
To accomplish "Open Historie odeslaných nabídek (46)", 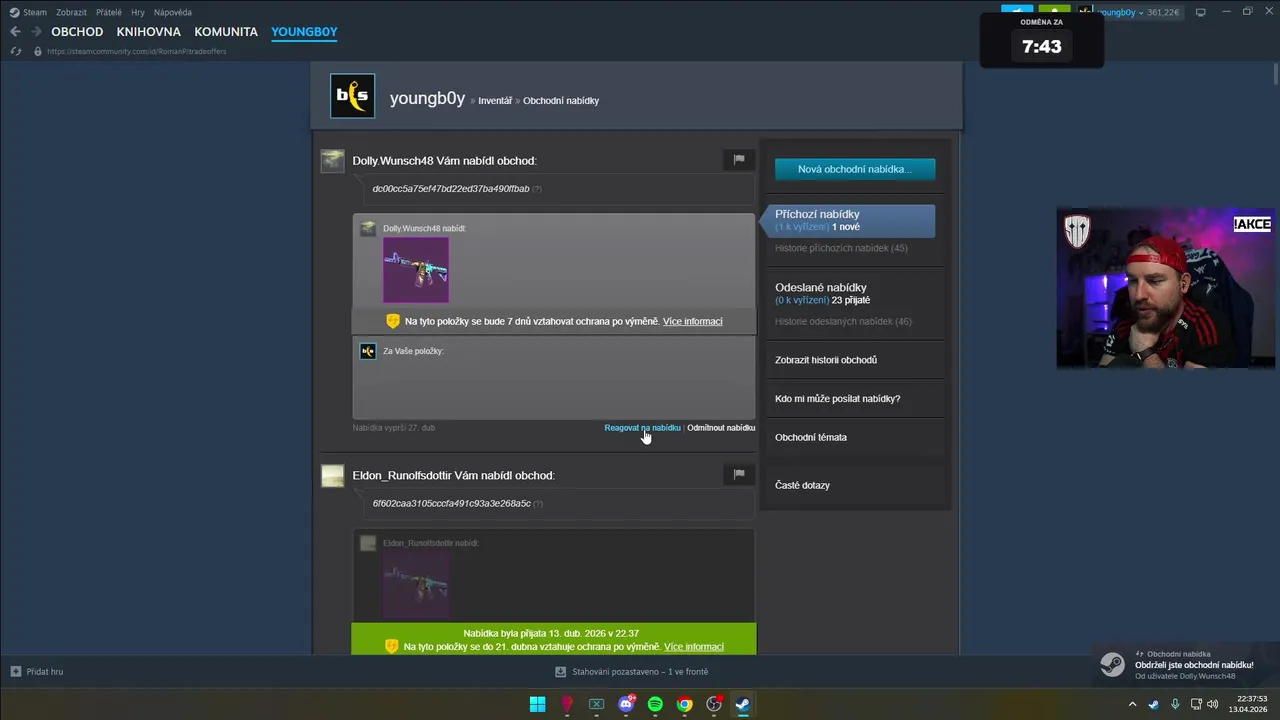I will point(843,321).
